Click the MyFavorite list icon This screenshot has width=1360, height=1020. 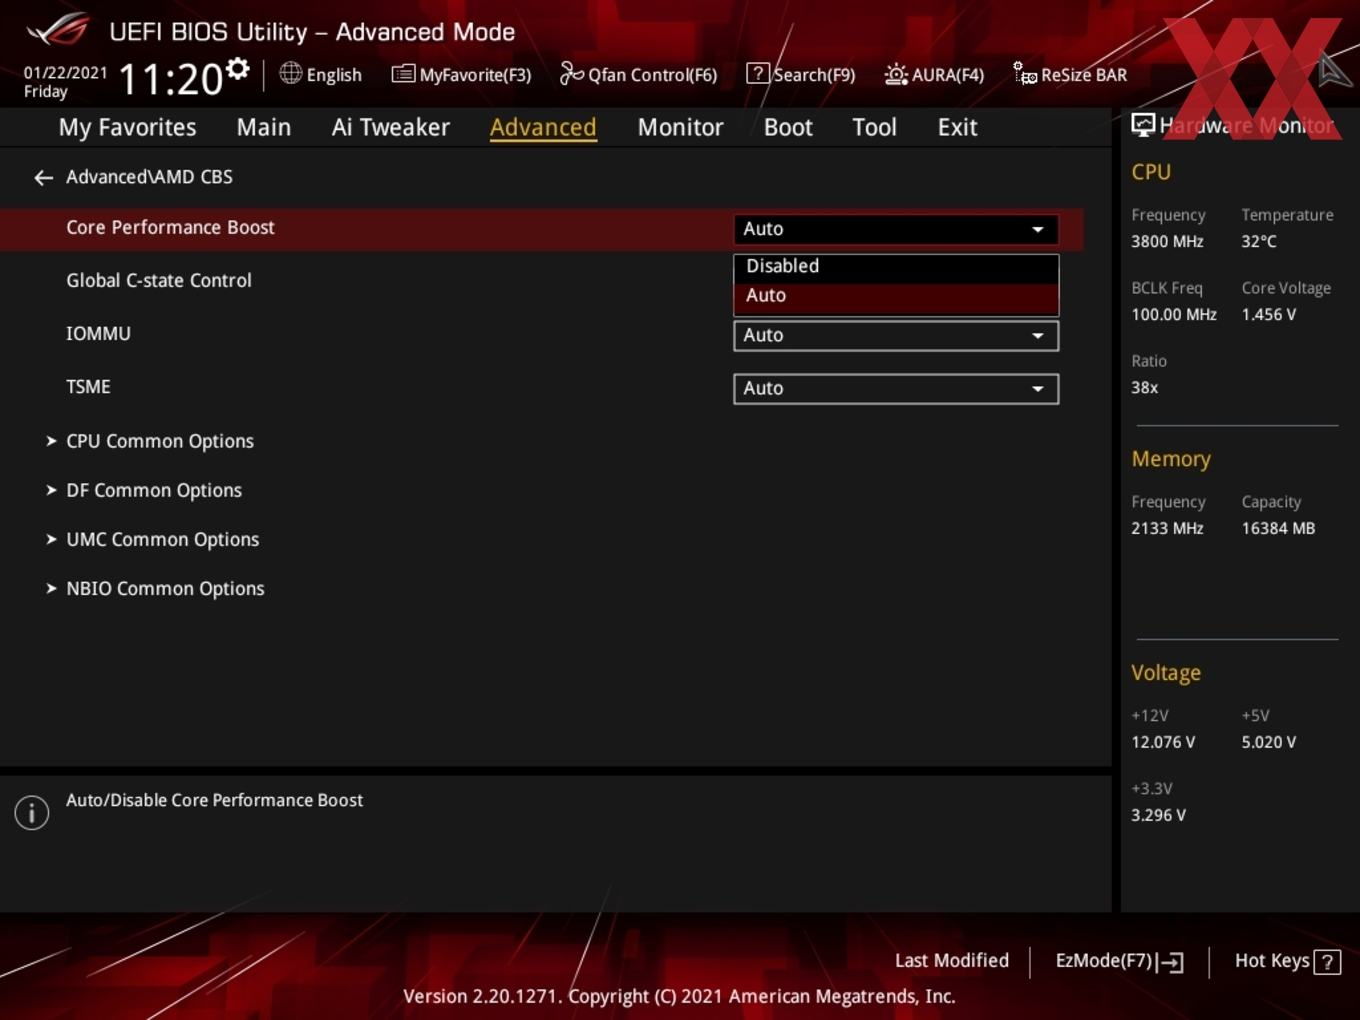403,74
